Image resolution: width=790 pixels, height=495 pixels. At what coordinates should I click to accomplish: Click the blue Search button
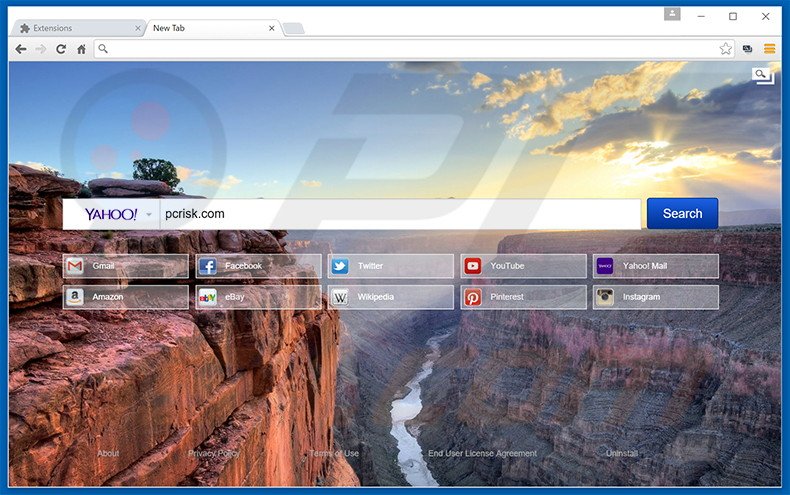682,214
